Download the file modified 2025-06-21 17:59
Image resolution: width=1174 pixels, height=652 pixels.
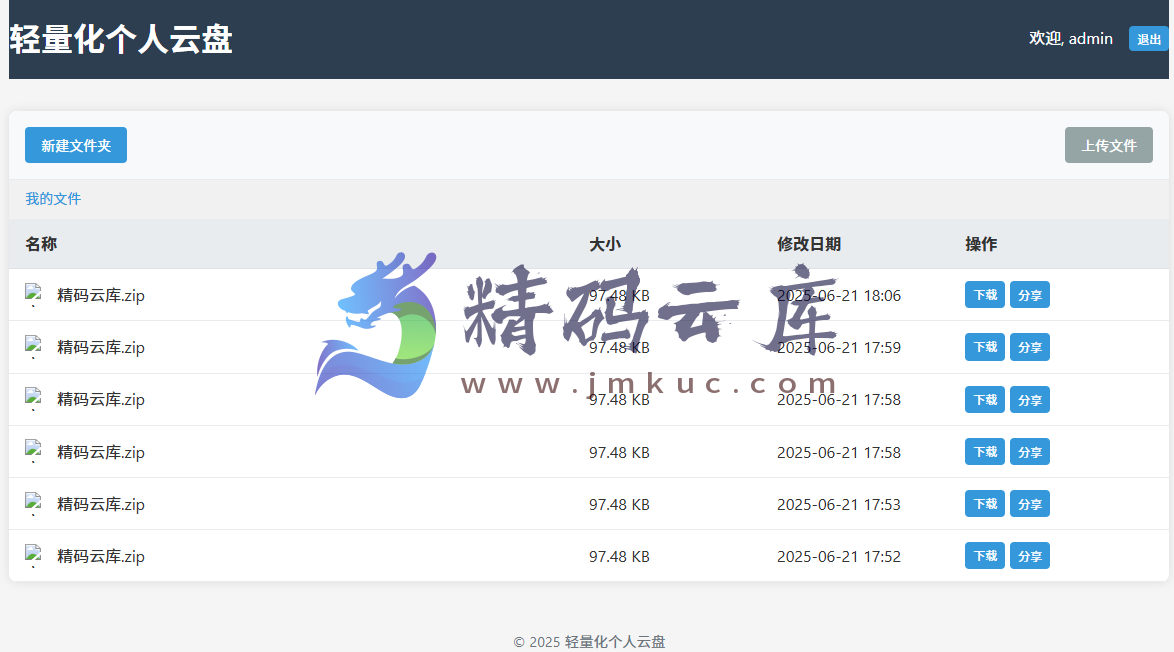click(985, 347)
